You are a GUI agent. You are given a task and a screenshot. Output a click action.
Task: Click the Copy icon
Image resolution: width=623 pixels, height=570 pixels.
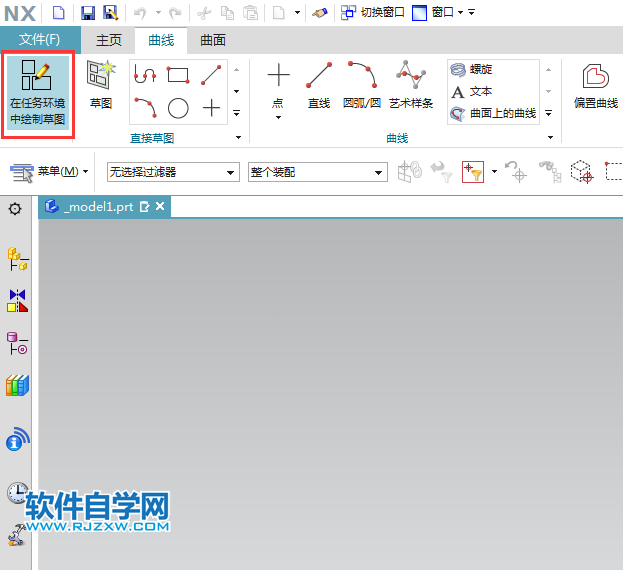227,13
